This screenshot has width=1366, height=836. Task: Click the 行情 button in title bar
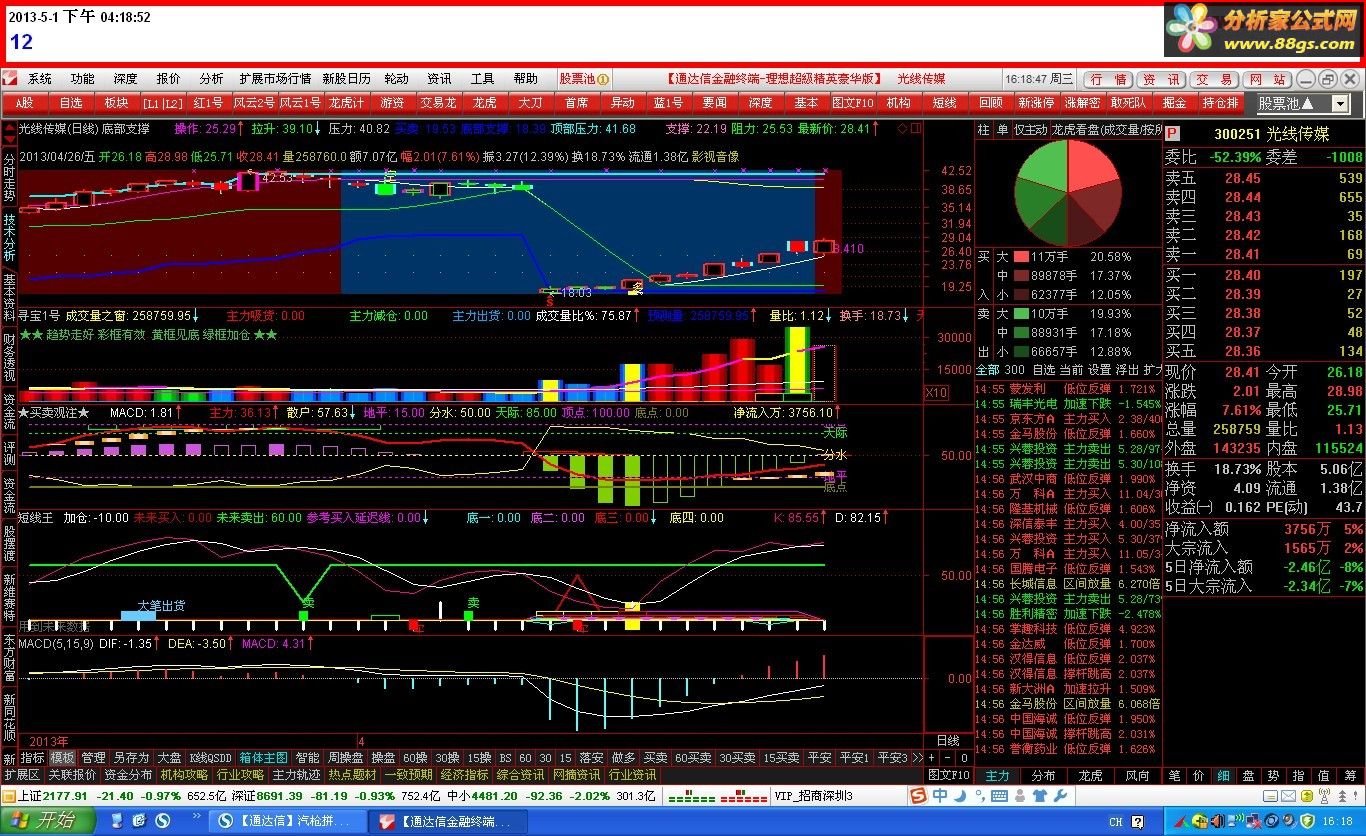tap(1107, 79)
